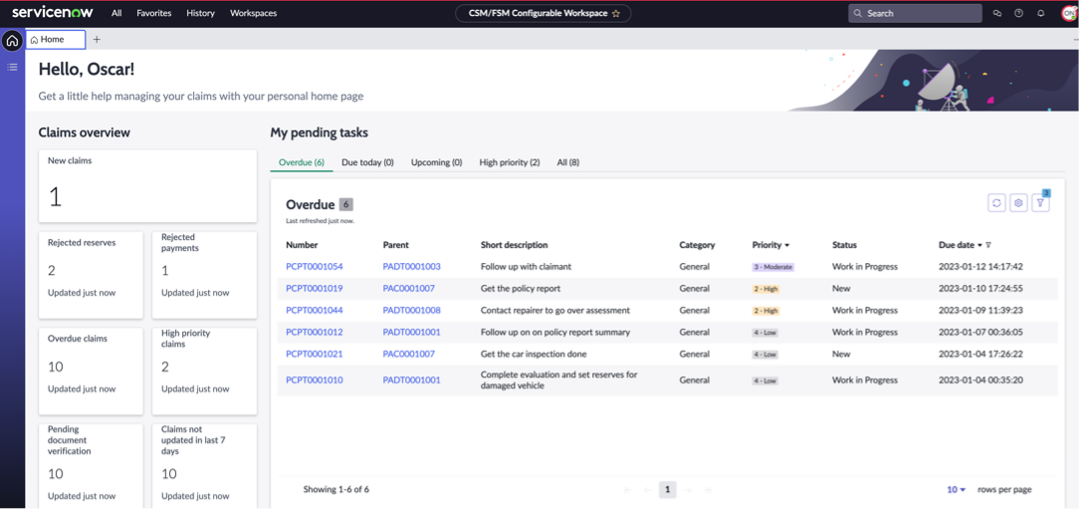Screen dimensions: 1081x513
Task: Refresh the Overdue list
Action: [x=996, y=203]
